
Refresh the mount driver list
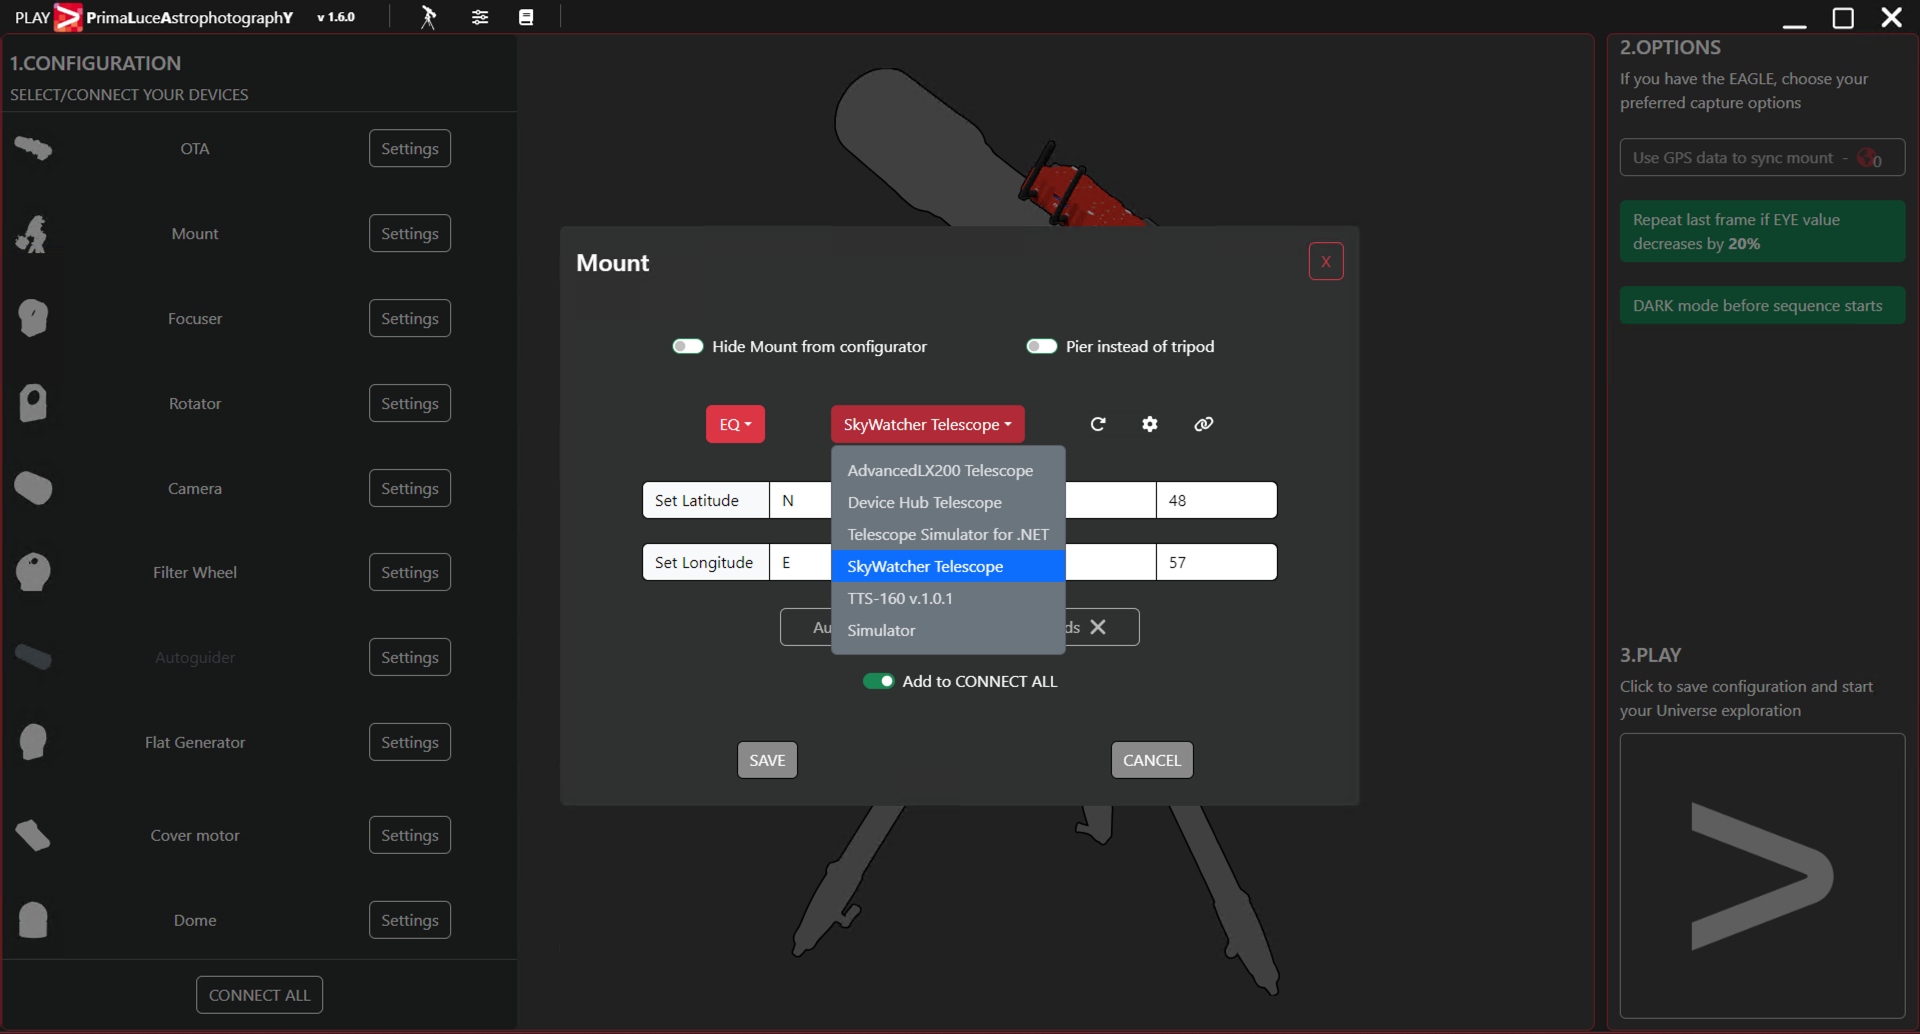(1098, 424)
